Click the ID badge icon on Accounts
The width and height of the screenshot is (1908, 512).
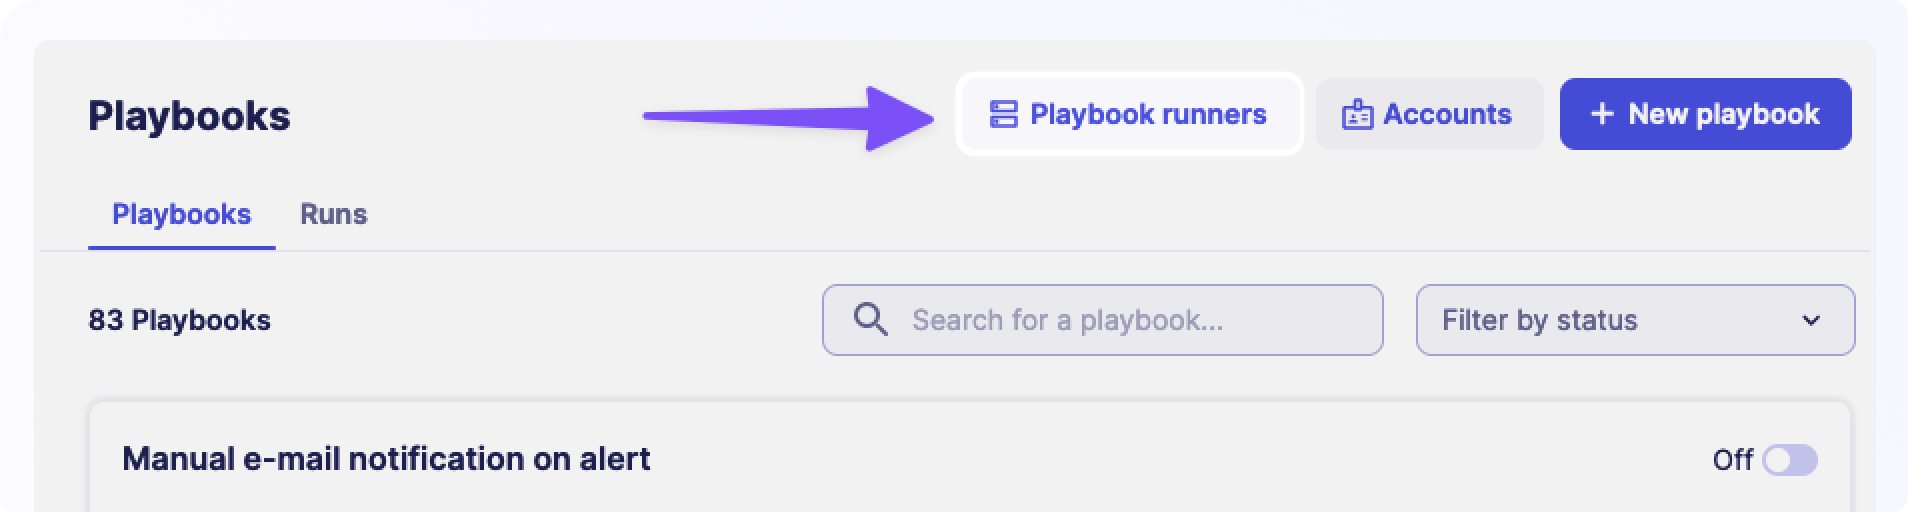click(1356, 115)
